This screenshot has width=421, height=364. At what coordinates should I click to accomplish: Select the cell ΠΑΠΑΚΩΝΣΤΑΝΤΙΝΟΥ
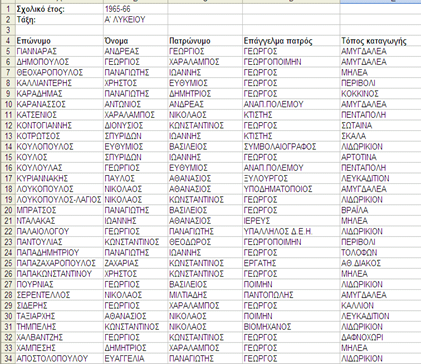[59, 274]
